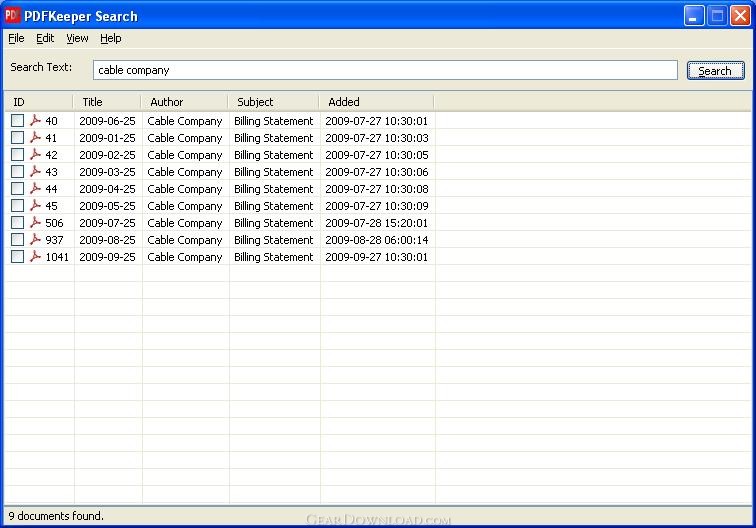Screen dimensions: 756x528
Task: Click the Search Text input field
Action: 385,70
